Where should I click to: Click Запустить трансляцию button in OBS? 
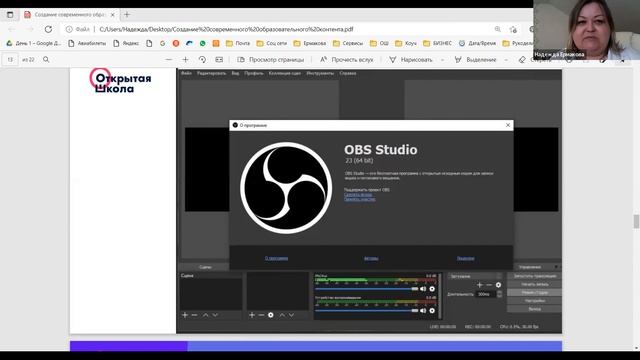534,276
